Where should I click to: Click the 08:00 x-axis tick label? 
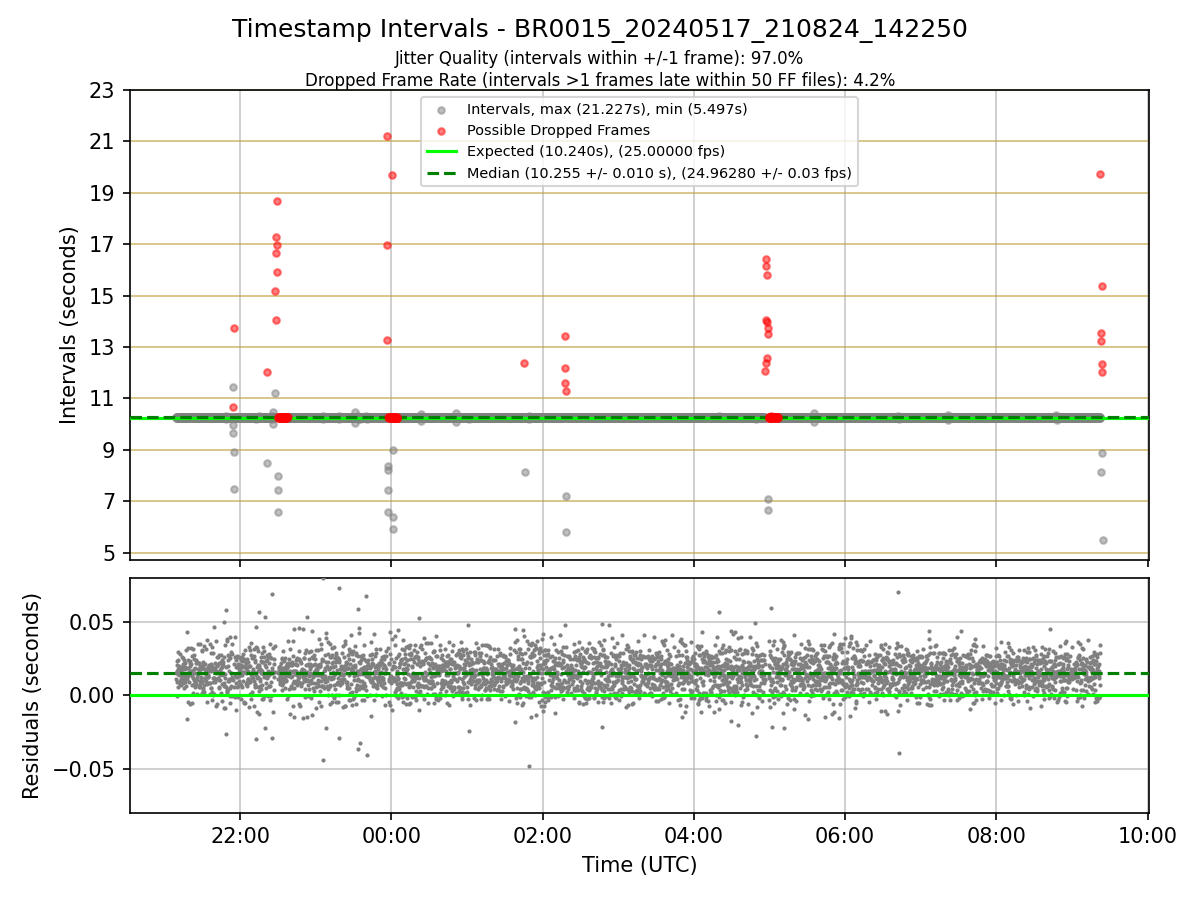pyautogui.click(x=996, y=836)
